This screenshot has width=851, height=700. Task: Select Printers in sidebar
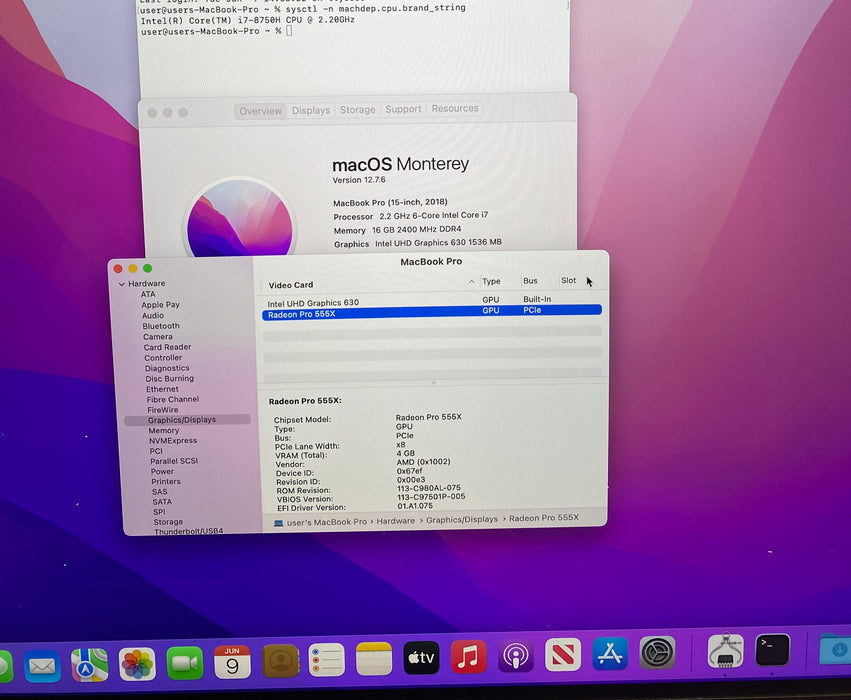[x=166, y=481]
